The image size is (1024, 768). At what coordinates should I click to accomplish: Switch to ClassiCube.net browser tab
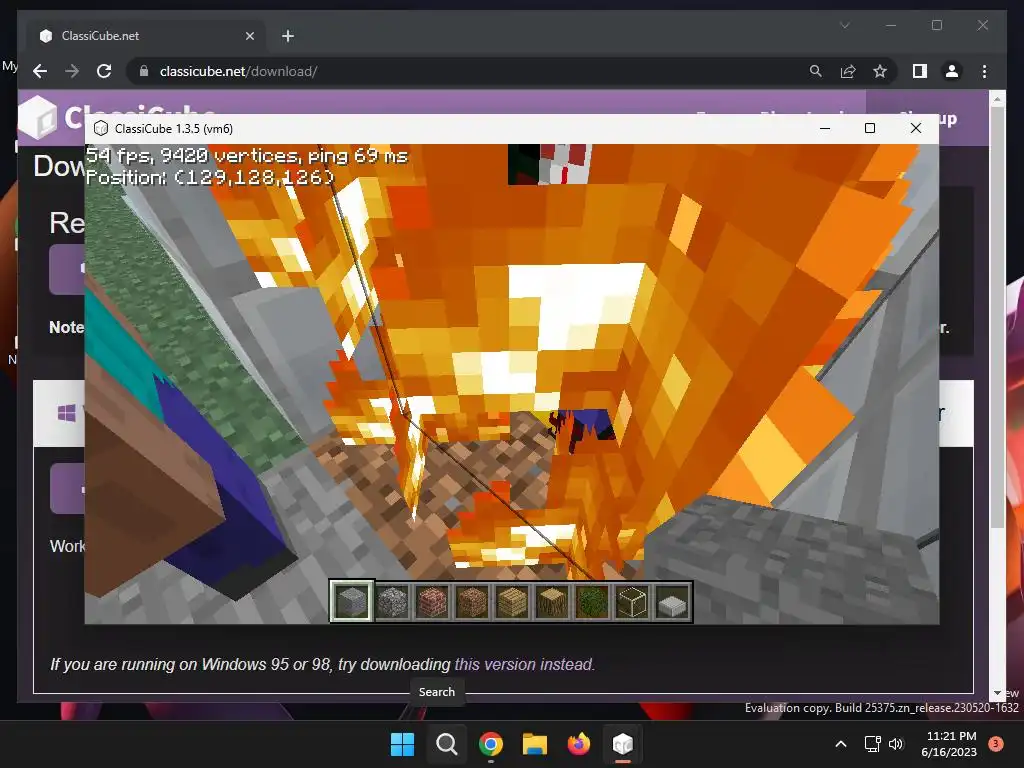(x=146, y=36)
